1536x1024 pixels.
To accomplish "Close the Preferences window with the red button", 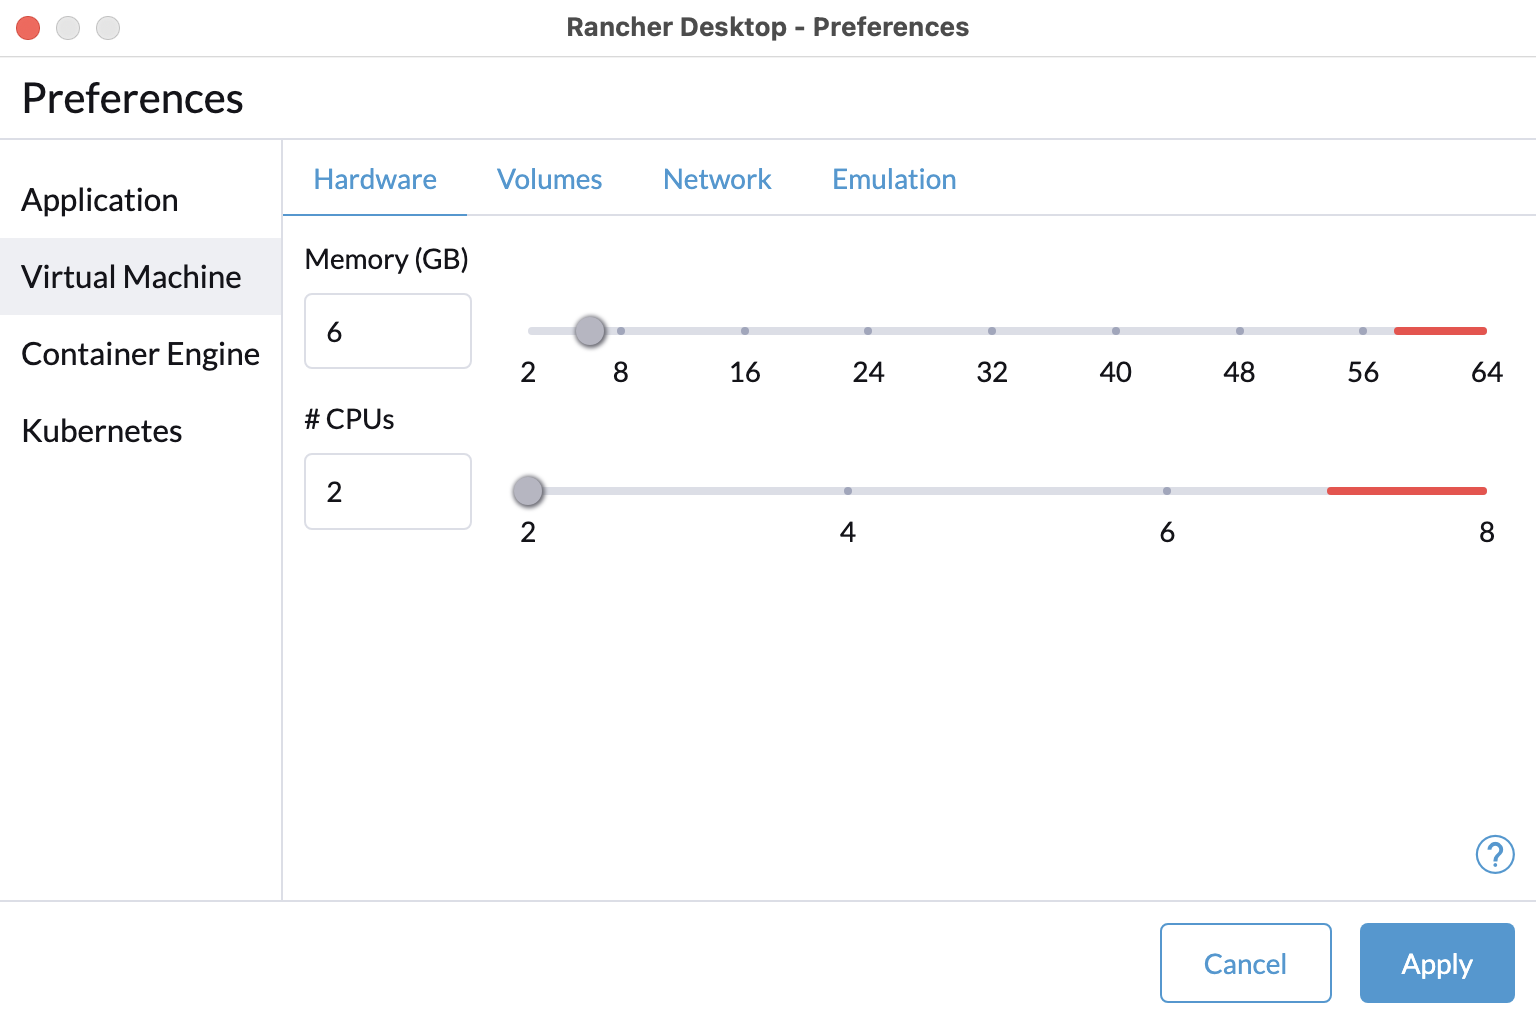I will pyautogui.click(x=28, y=28).
